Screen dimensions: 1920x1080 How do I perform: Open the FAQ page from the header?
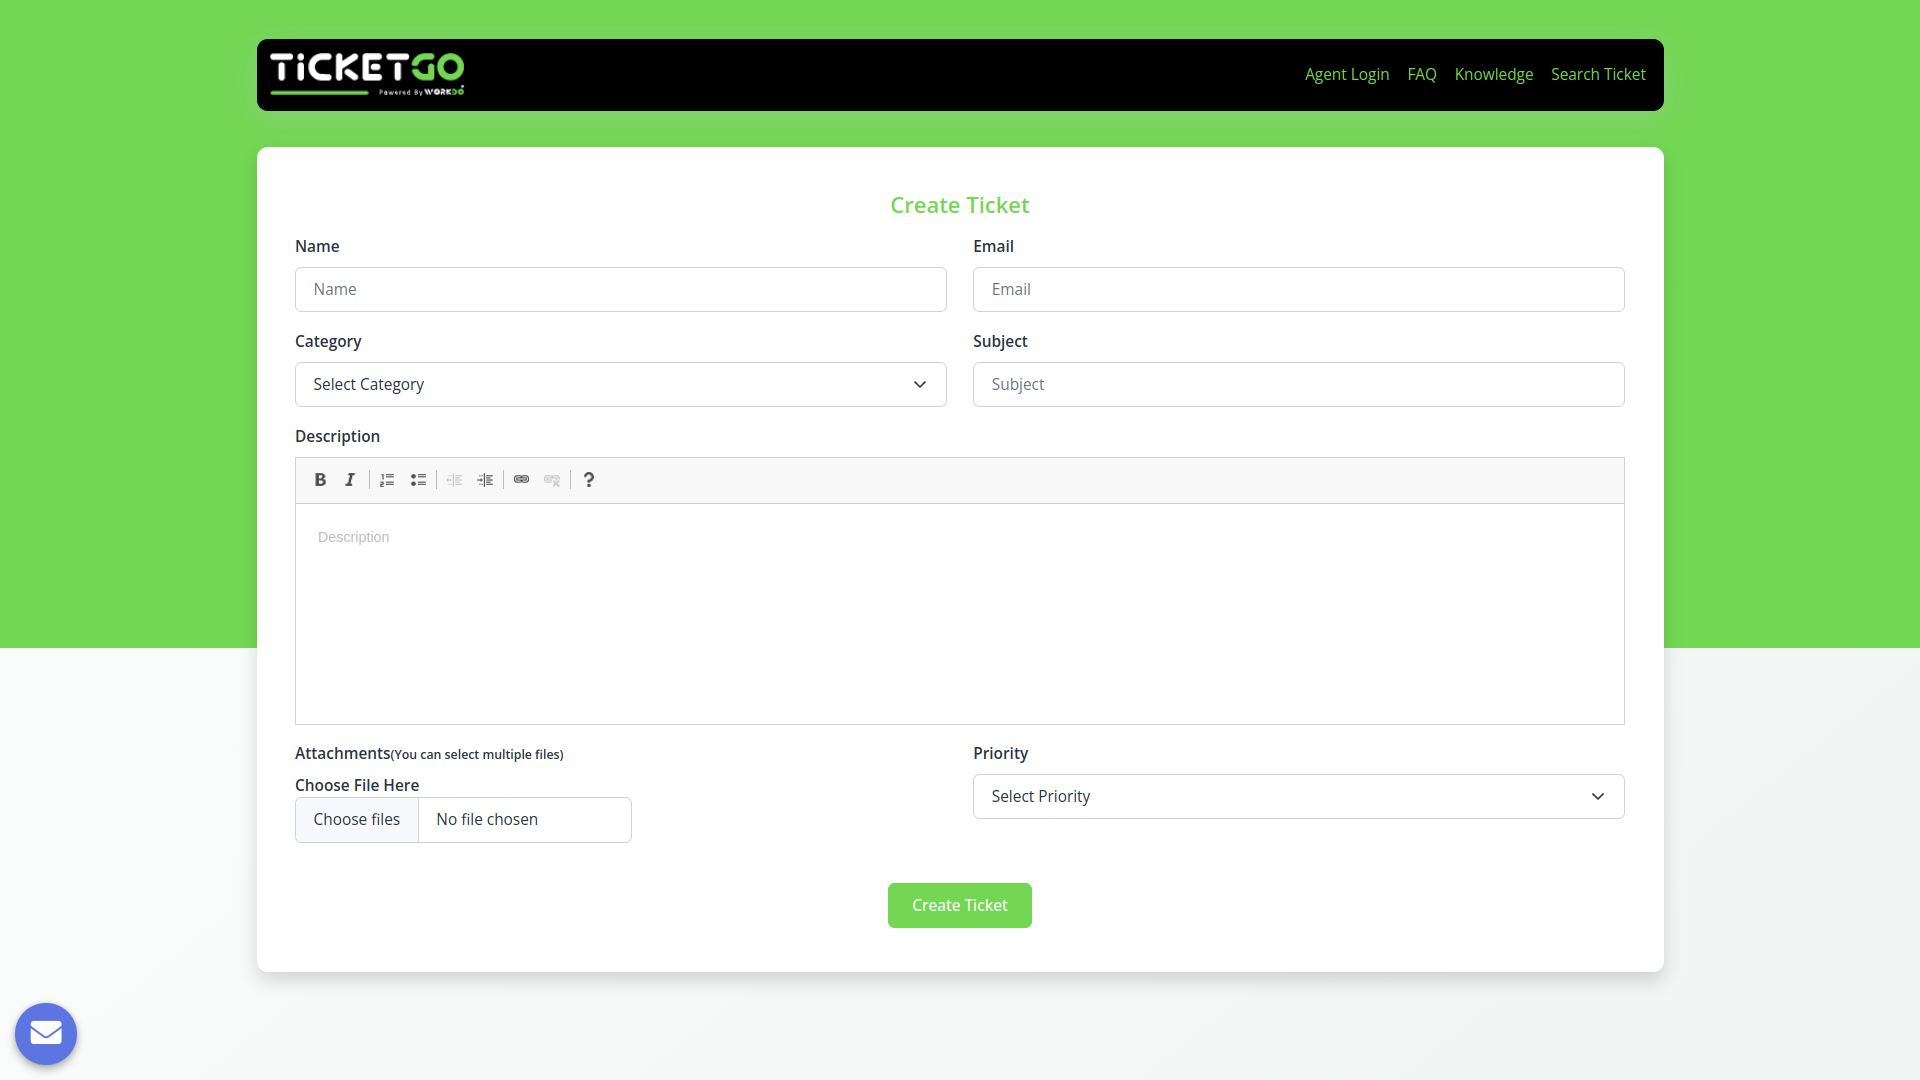coord(1421,75)
